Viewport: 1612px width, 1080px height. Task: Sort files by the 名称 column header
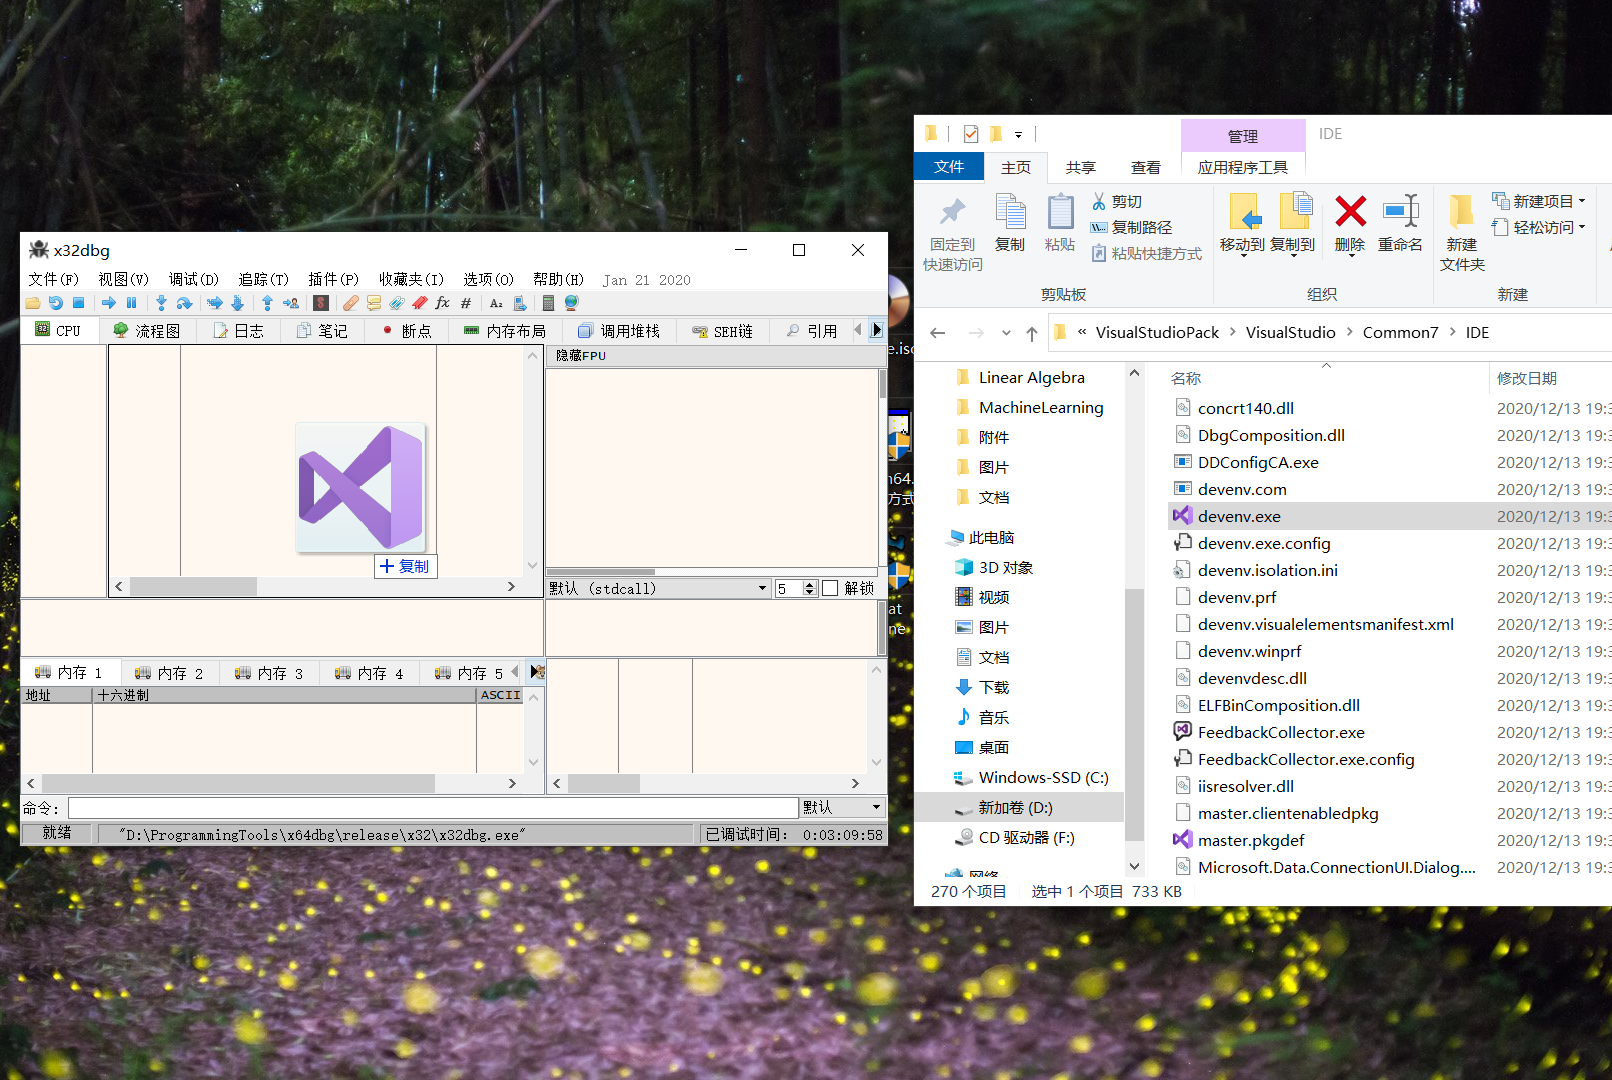click(1186, 378)
